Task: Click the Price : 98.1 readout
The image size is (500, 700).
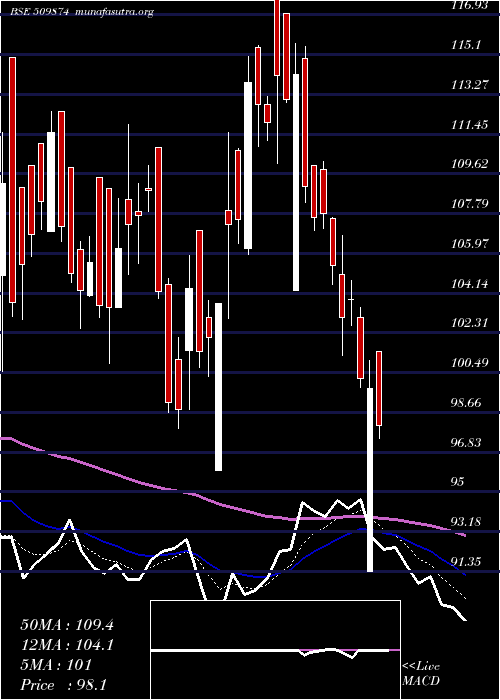Action: coord(63,685)
